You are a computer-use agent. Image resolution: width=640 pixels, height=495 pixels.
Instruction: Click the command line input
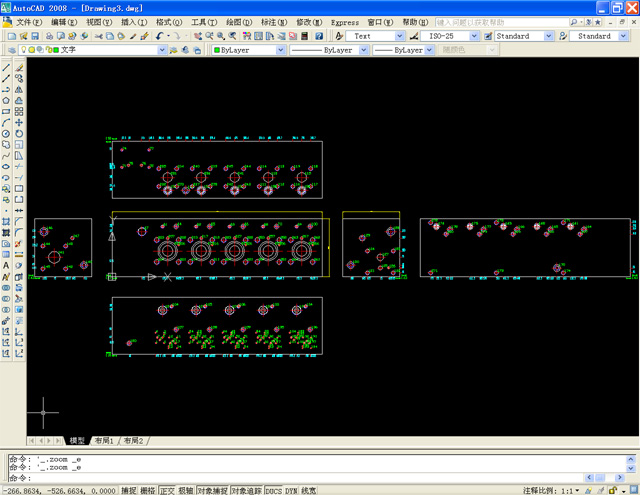[296, 477]
